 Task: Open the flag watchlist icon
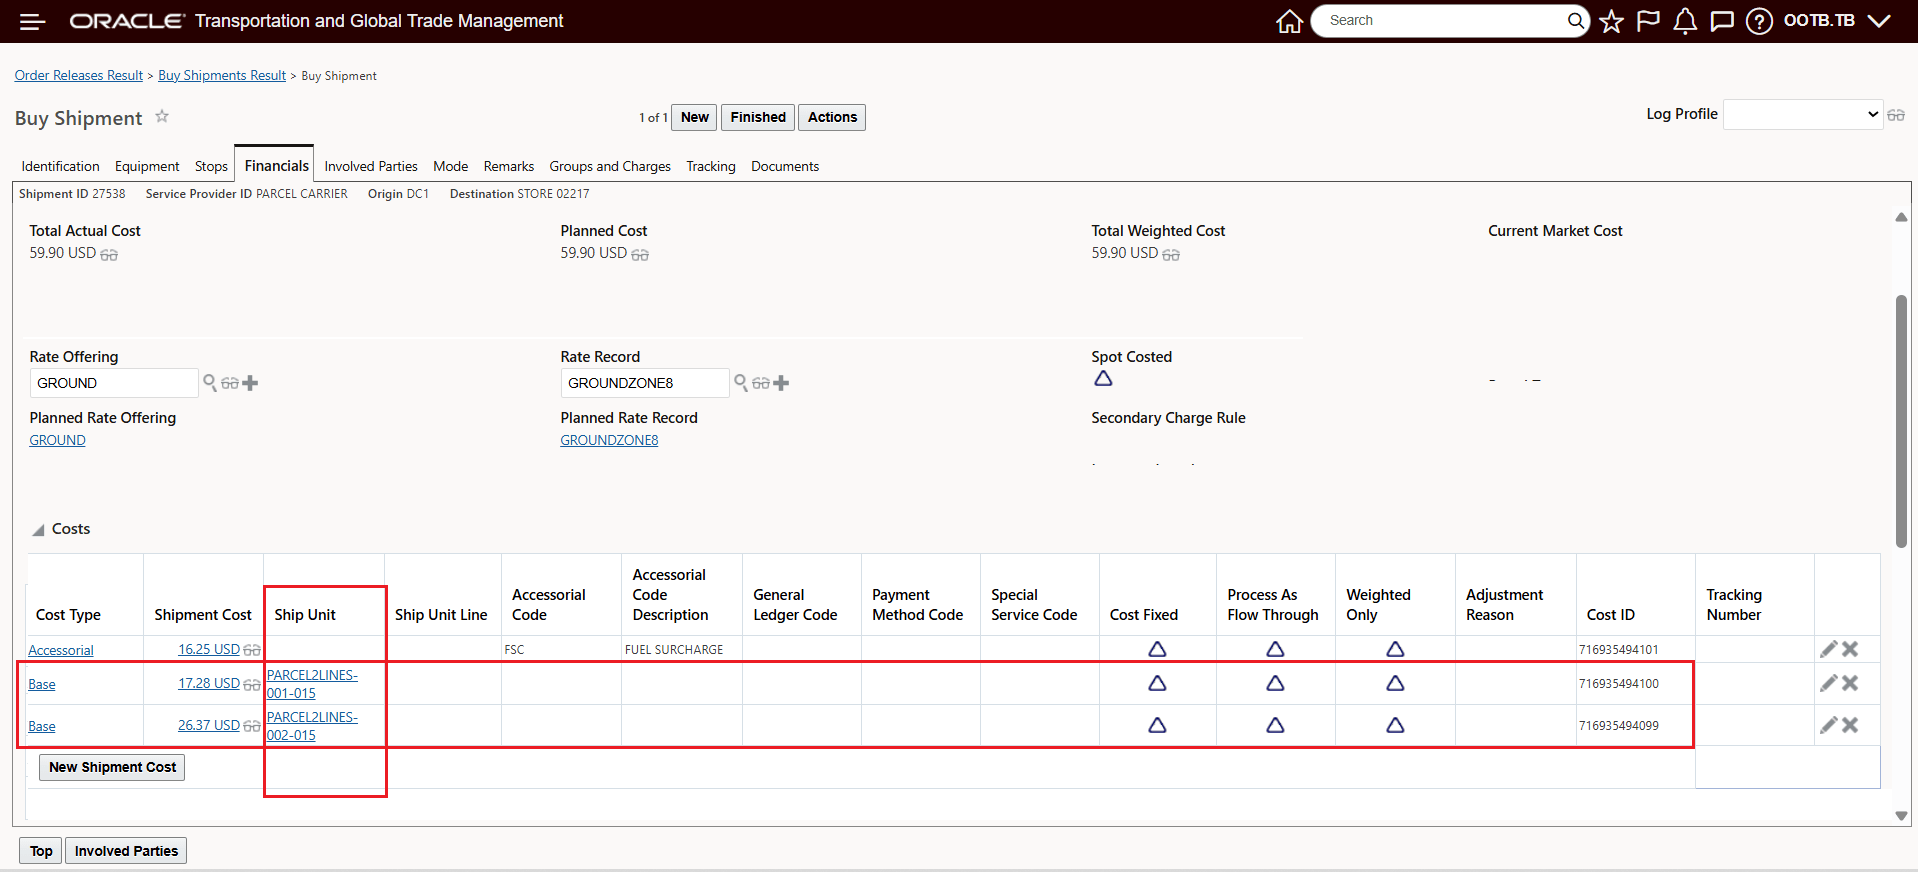click(1648, 21)
